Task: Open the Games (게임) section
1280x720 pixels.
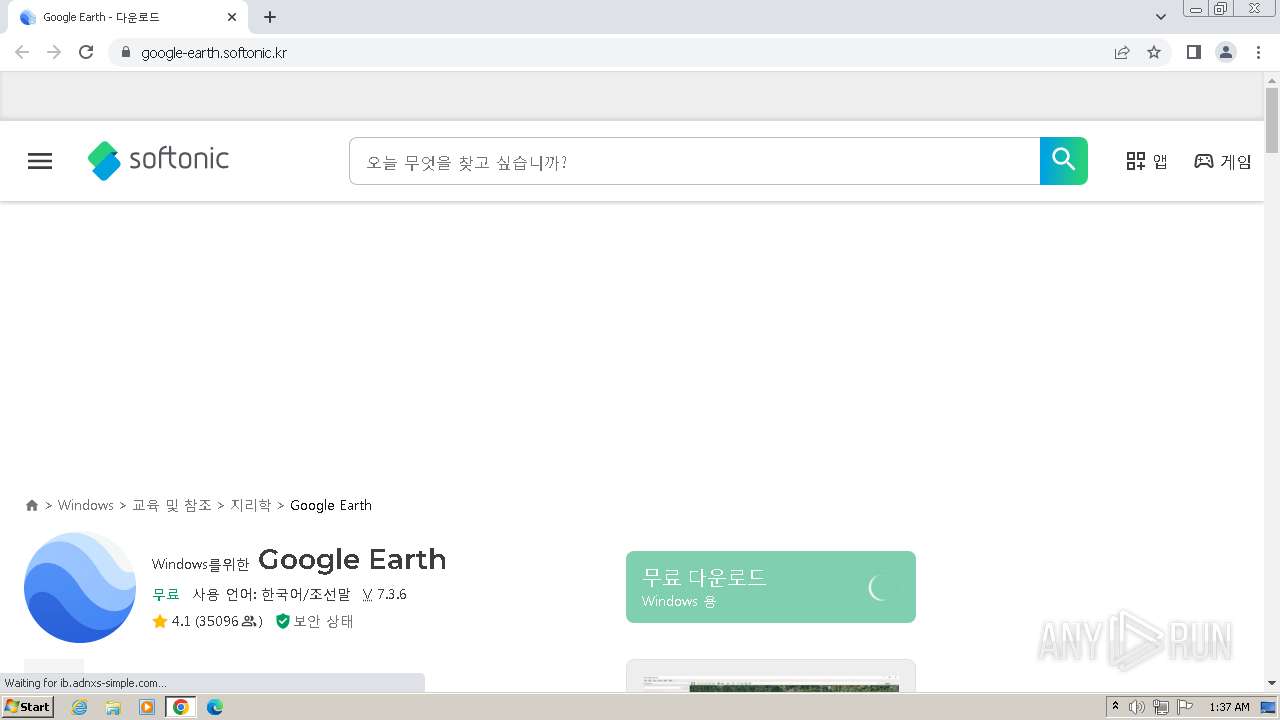Action: (x=1222, y=161)
